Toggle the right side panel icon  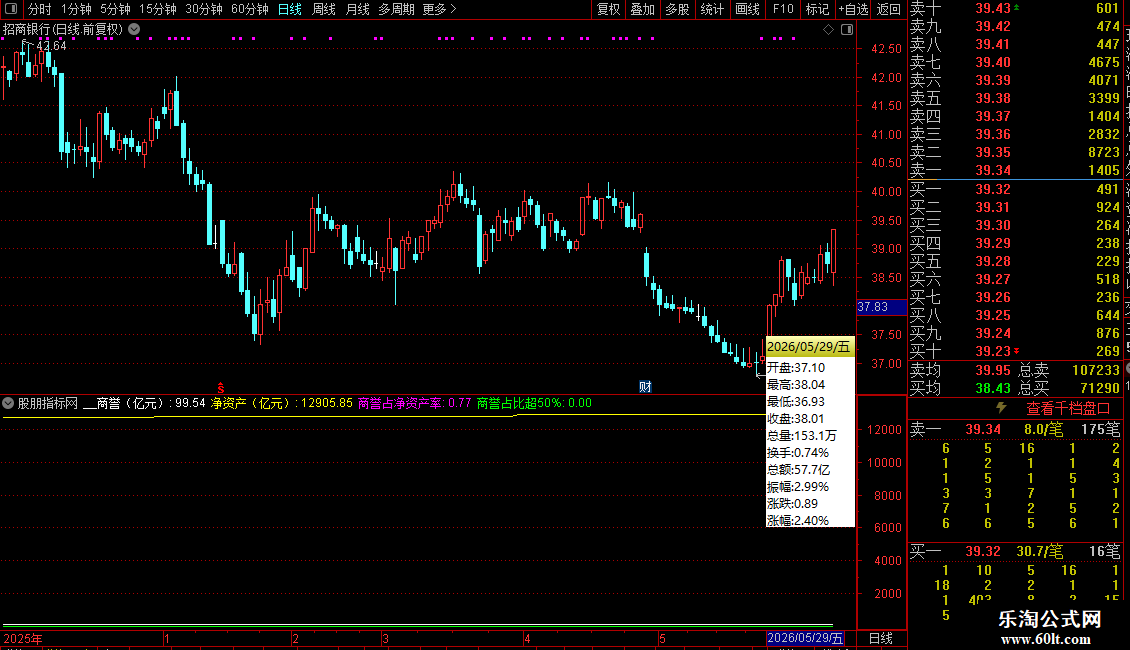click(x=847, y=30)
